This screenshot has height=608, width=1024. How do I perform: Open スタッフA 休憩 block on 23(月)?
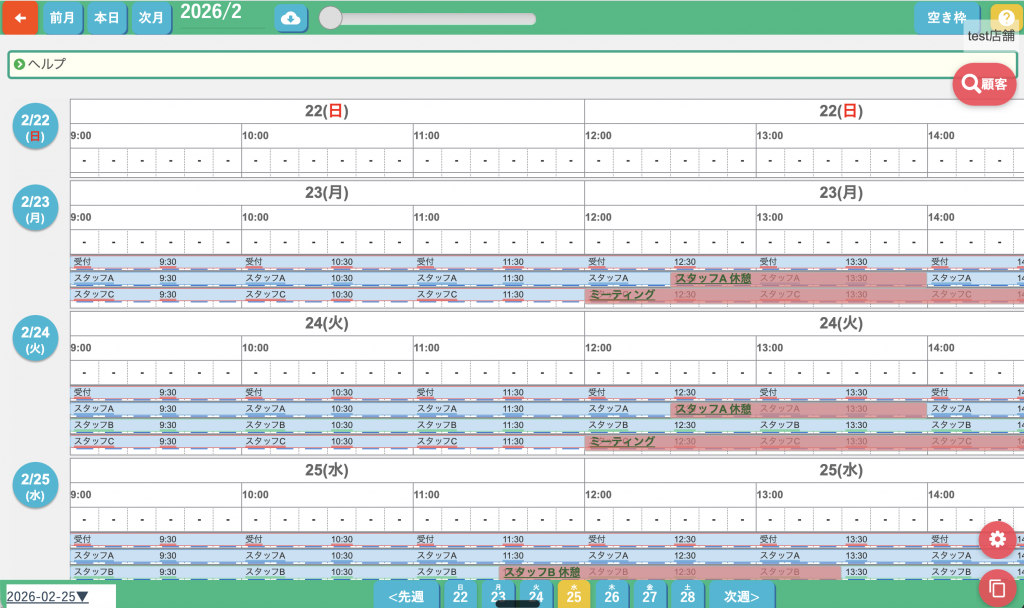(712, 279)
